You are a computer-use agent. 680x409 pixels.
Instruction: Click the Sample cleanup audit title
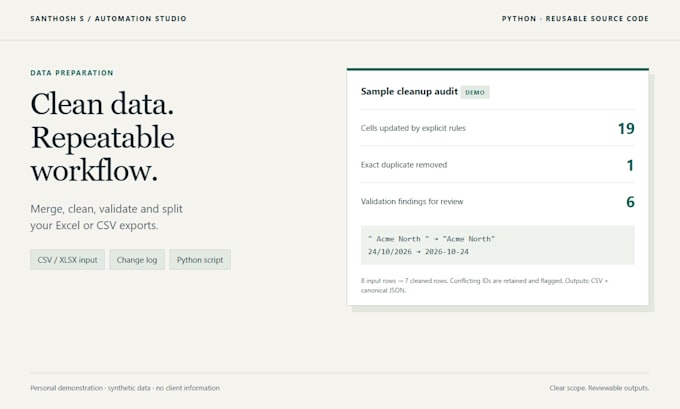click(409, 92)
